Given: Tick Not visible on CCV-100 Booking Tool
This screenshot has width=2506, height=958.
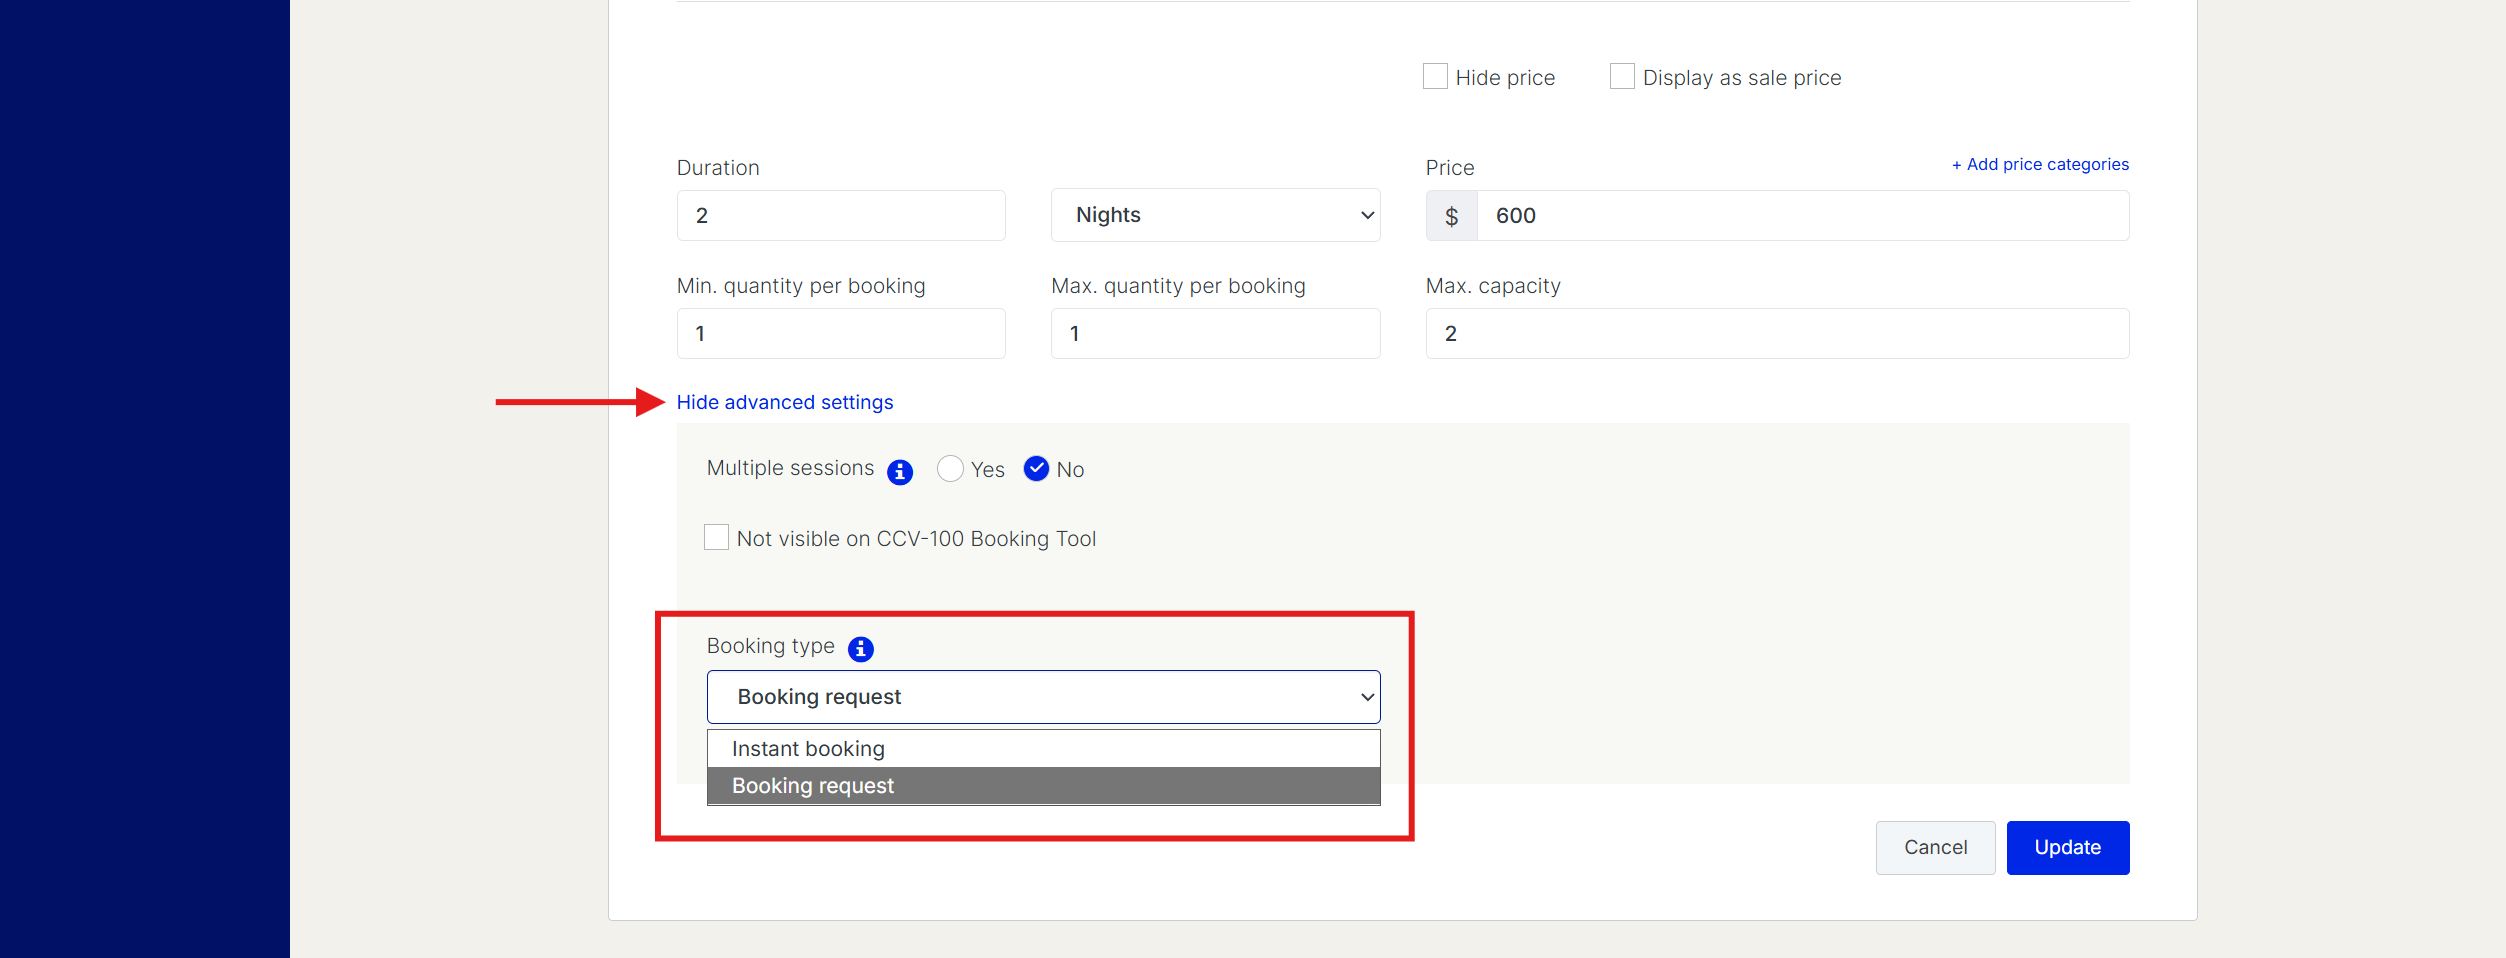Looking at the screenshot, I should click(x=717, y=538).
